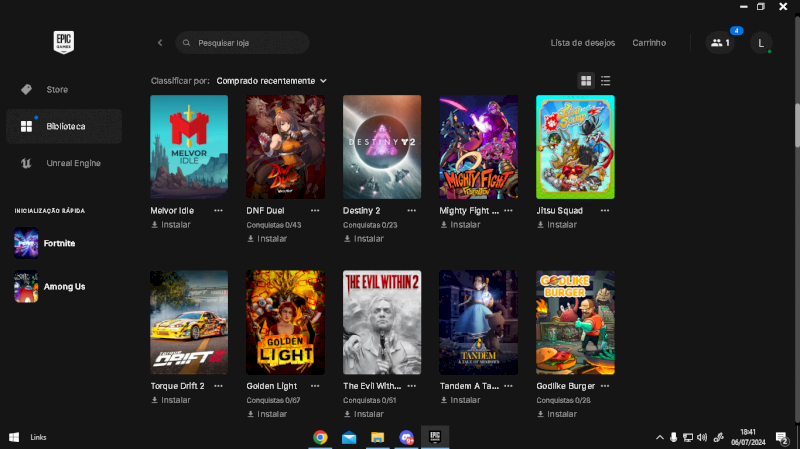This screenshot has height=449, width=800.
Task: Open Carrinho
Action: pyautogui.click(x=649, y=43)
